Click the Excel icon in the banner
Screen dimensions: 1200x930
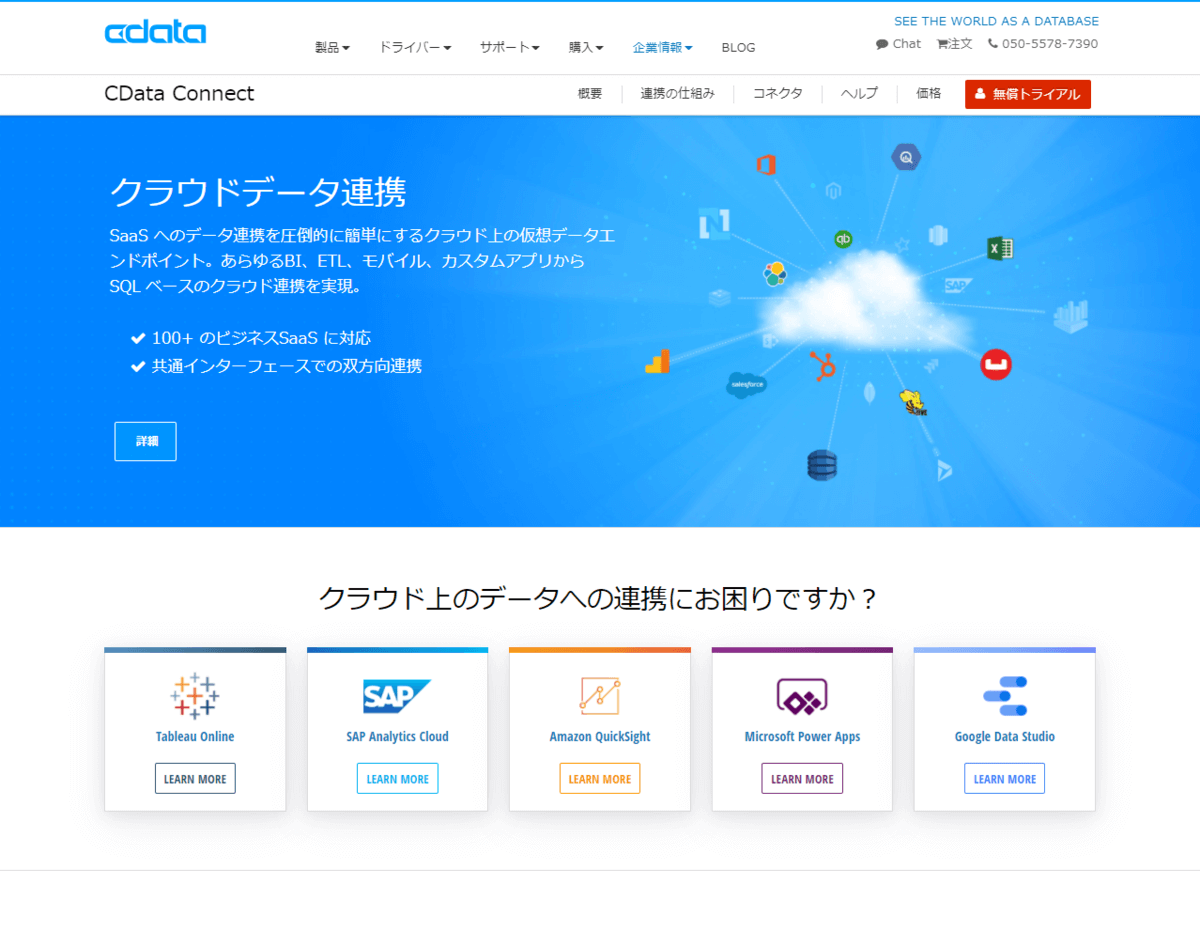(x=1000, y=249)
